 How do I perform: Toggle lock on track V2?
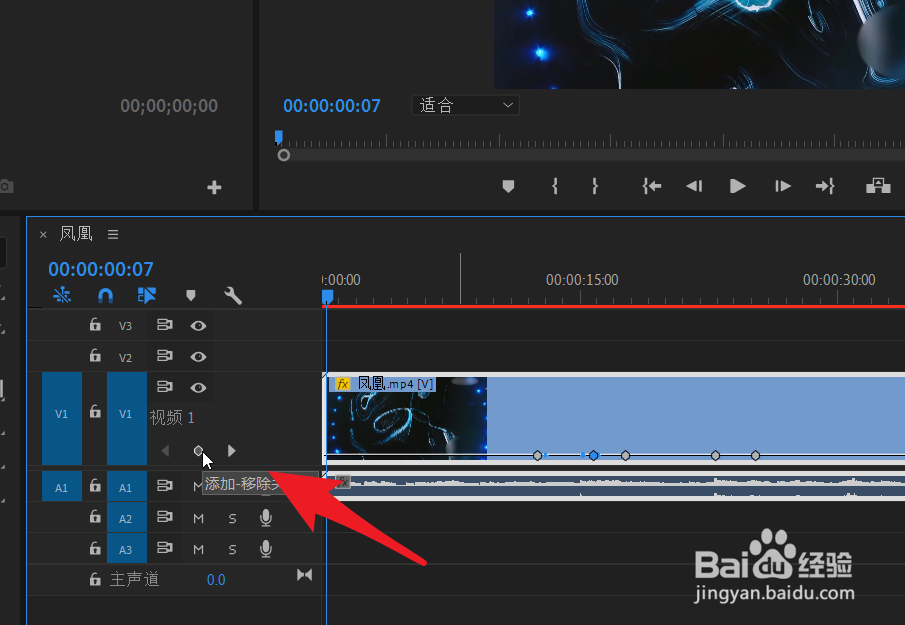[95, 355]
